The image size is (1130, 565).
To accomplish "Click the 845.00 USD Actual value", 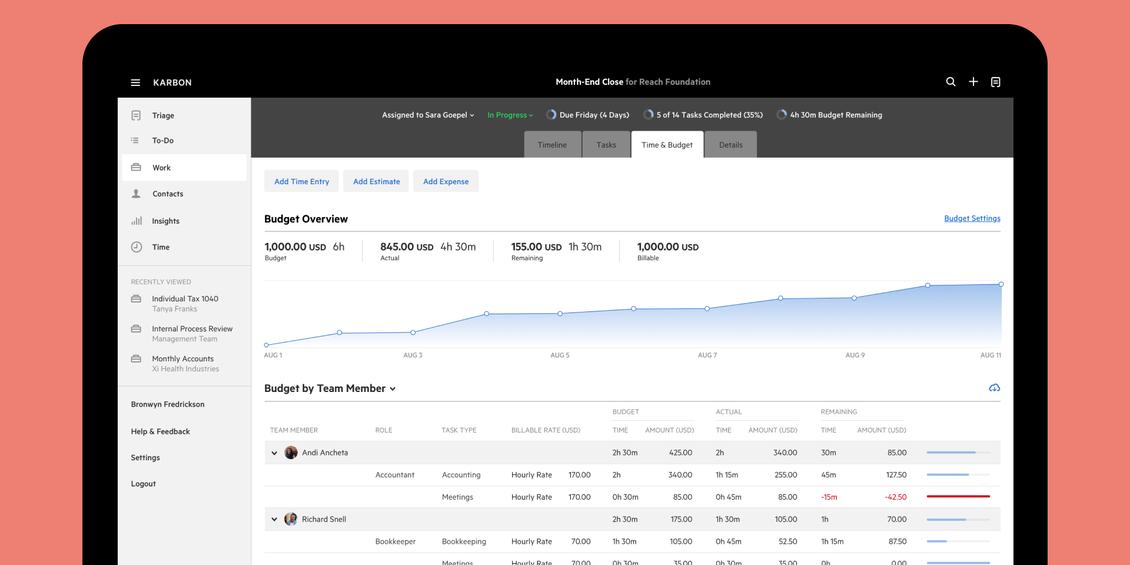I will click(406, 246).
